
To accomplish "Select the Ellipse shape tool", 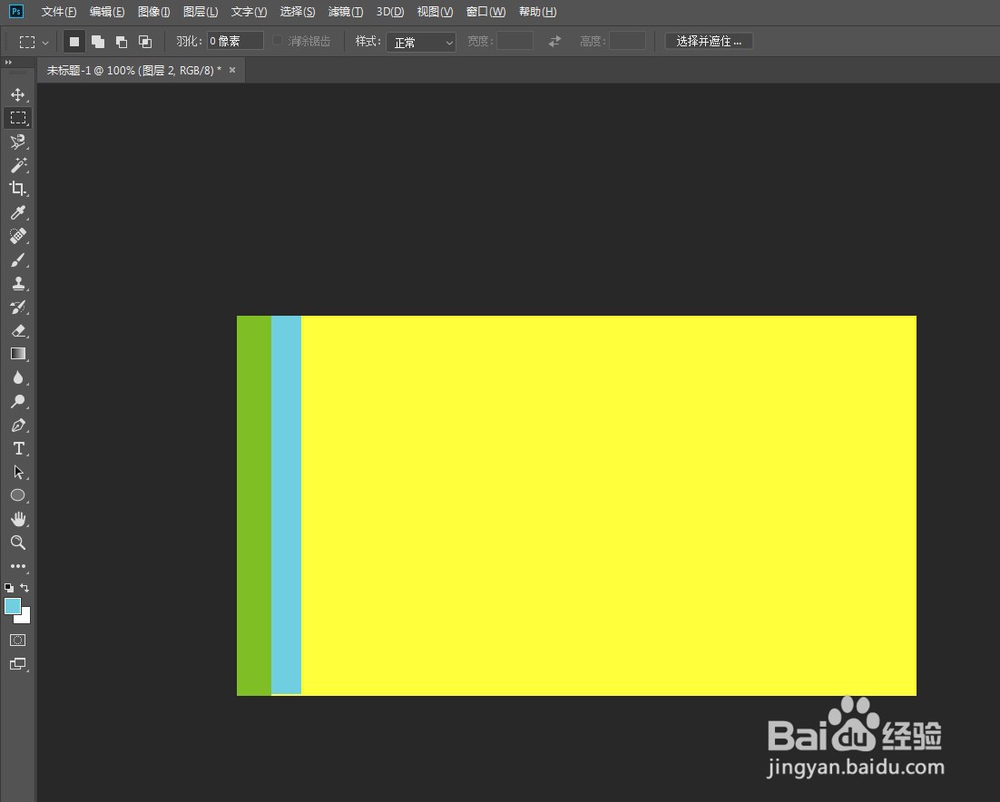I will coord(18,495).
